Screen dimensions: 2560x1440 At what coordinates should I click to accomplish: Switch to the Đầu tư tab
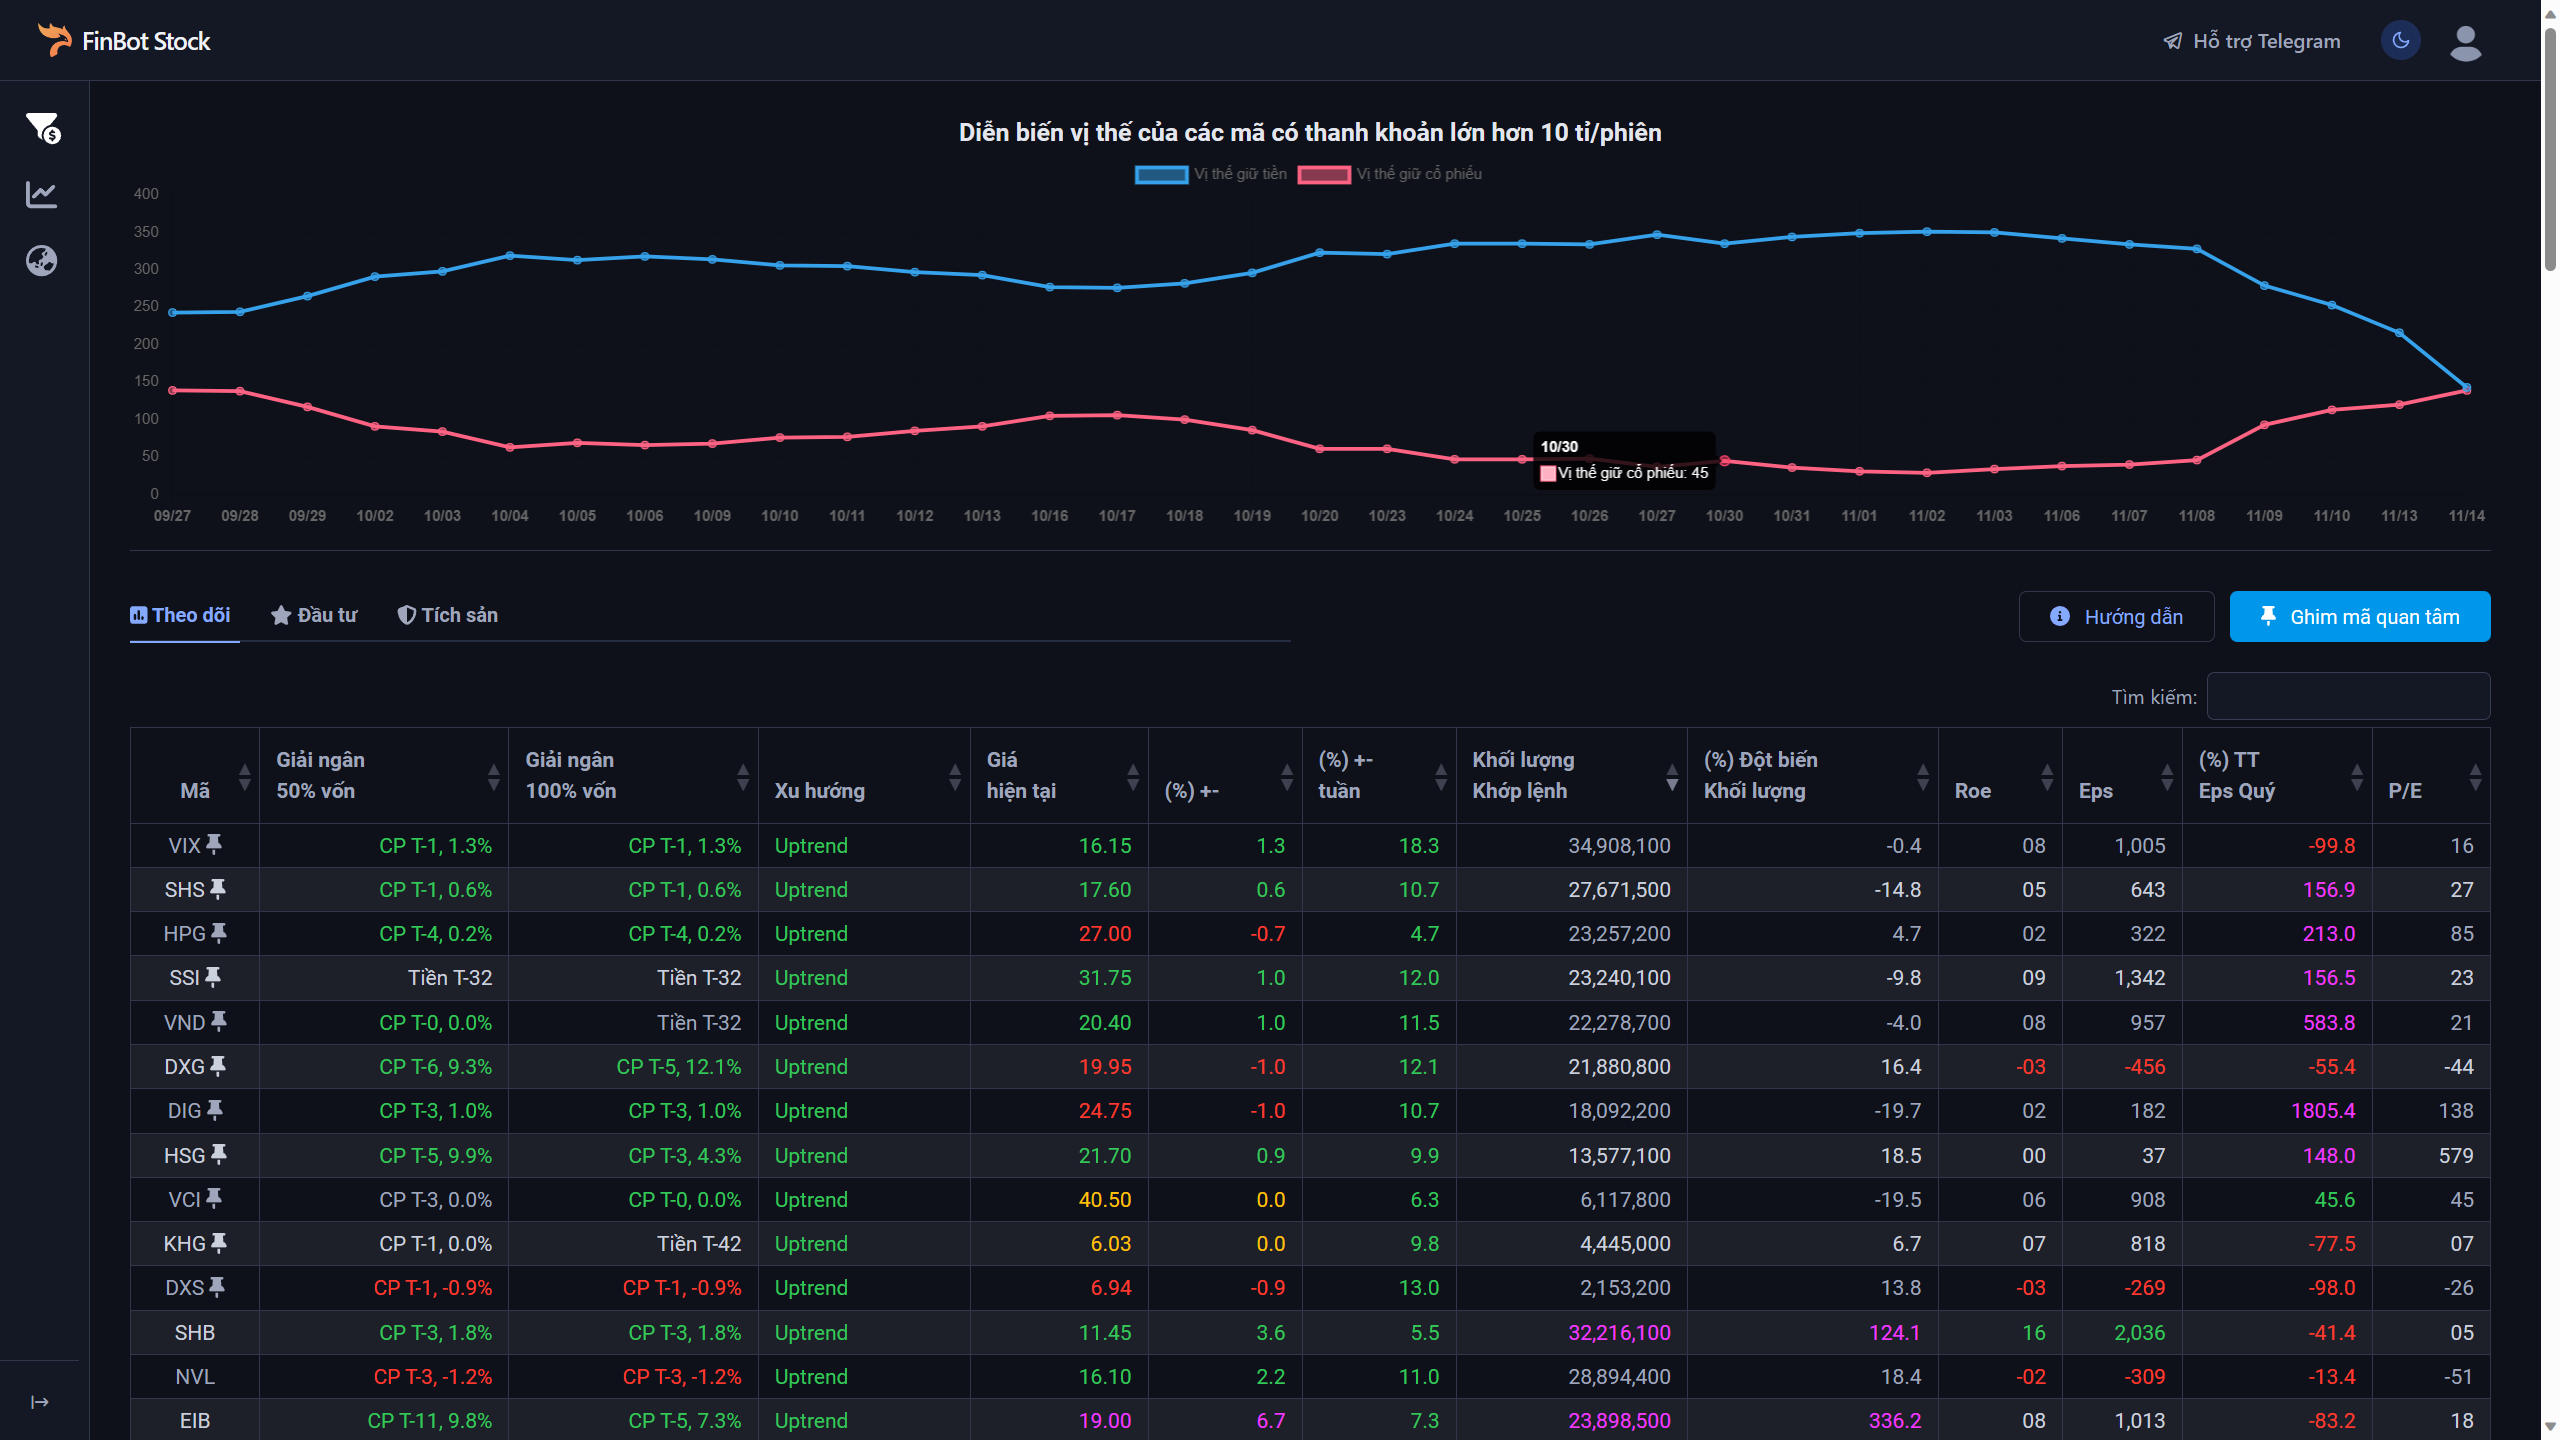click(314, 615)
